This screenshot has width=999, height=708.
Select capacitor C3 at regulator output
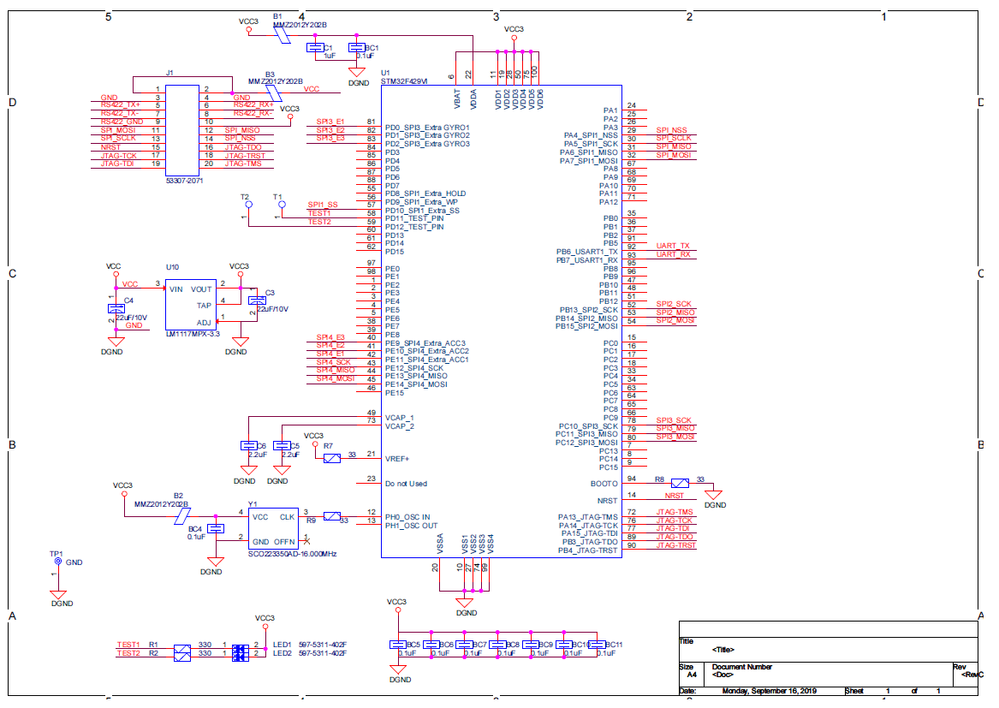pos(257,300)
